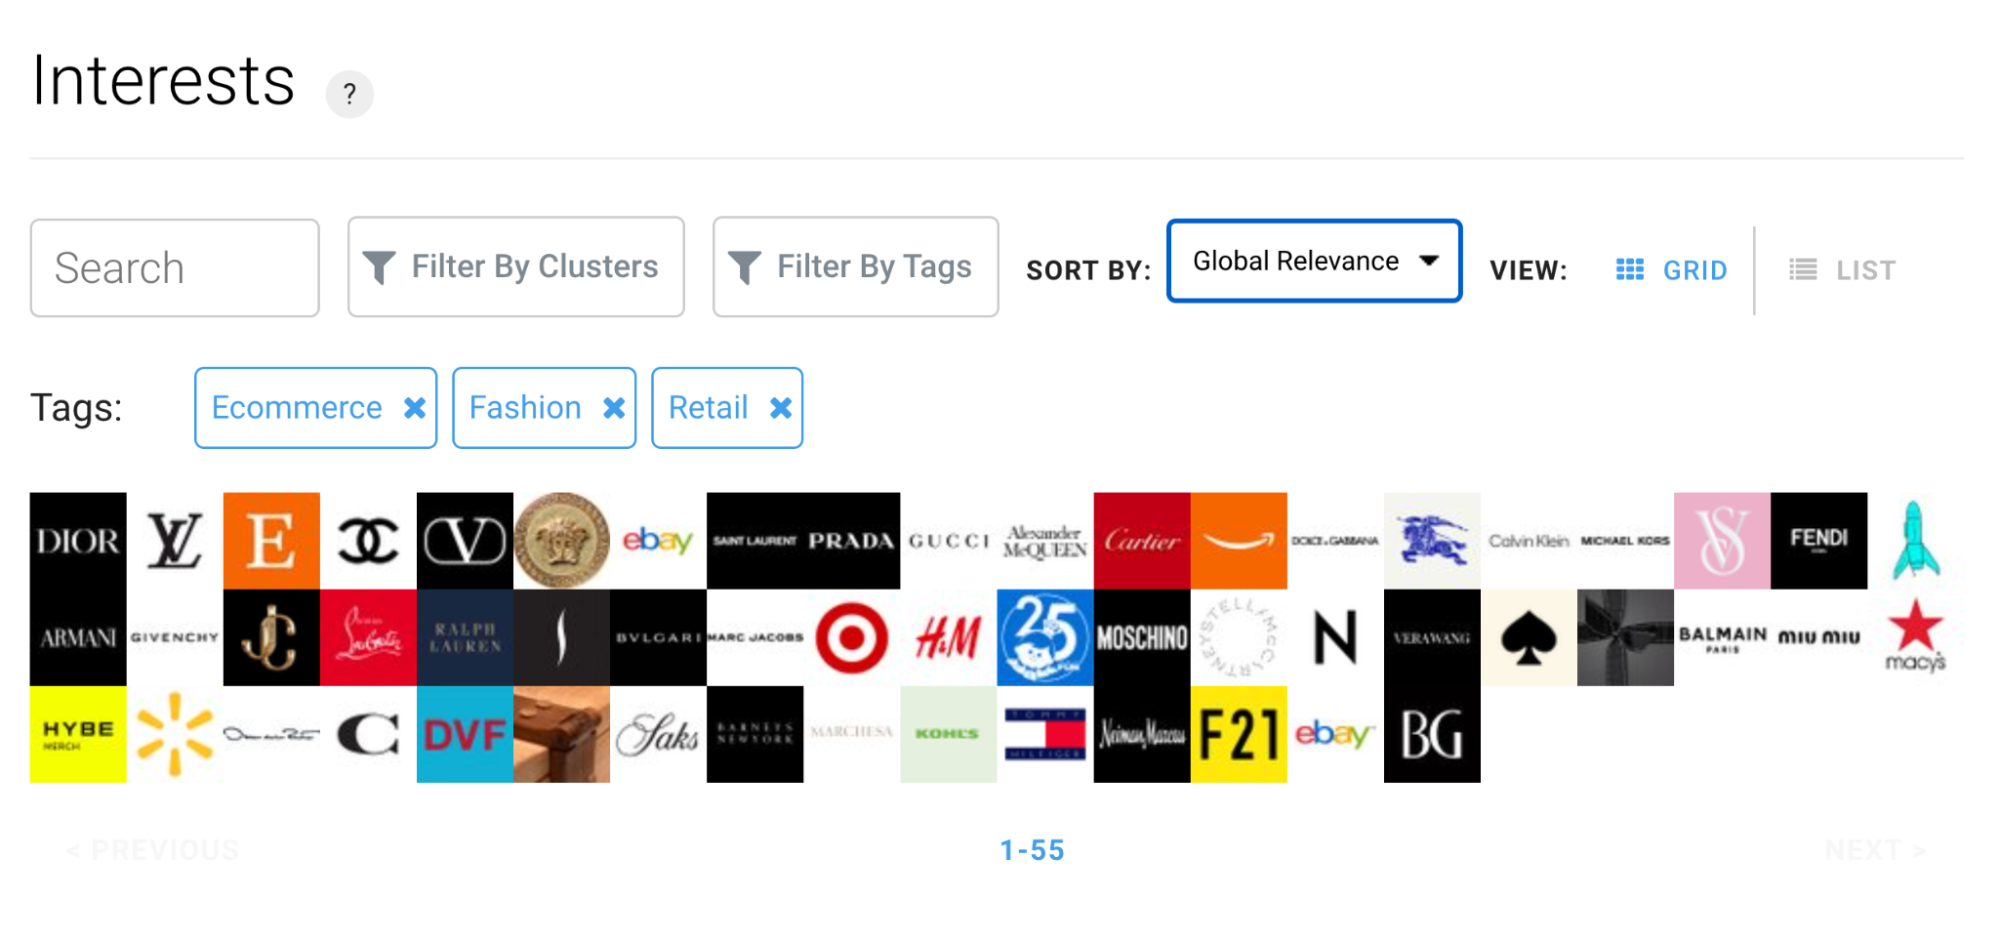Select the Saint Laurent tile
The image size is (1999, 929).
[x=755, y=540]
